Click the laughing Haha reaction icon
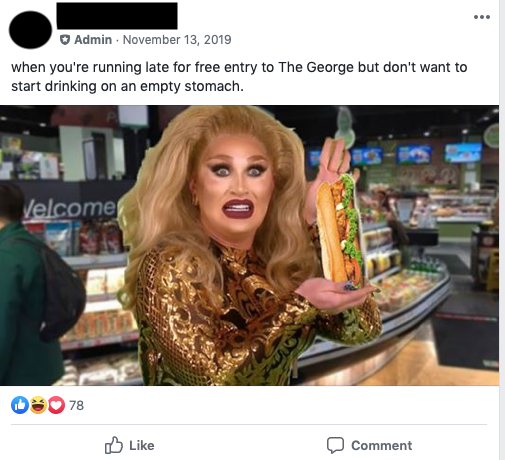This screenshot has height=460, width=505. pyautogui.click(x=38, y=405)
